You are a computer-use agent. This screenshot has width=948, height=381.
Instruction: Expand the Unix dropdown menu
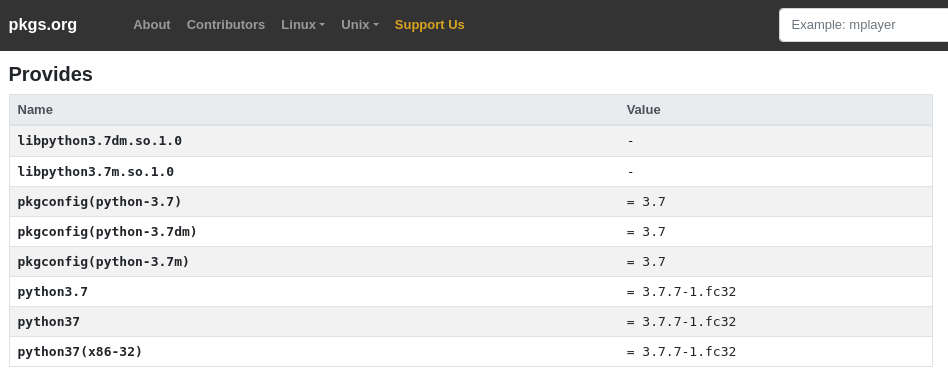[x=360, y=25]
